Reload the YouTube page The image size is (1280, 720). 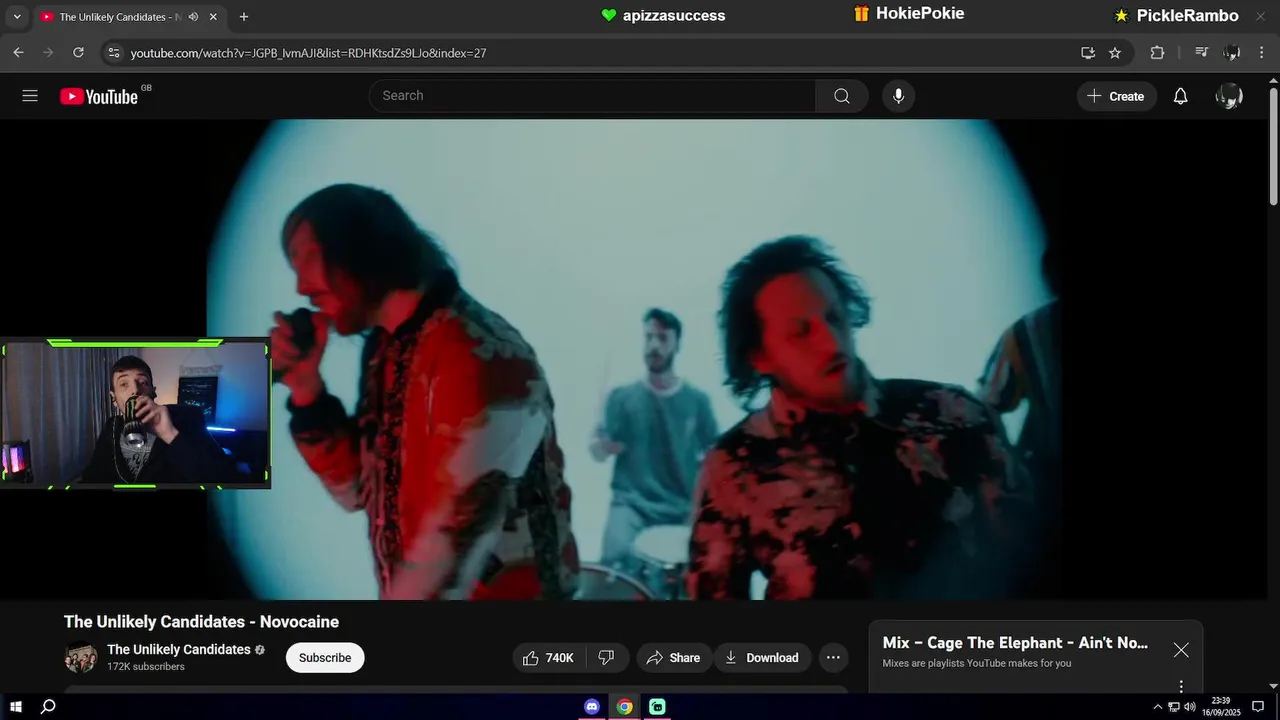[78, 53]
